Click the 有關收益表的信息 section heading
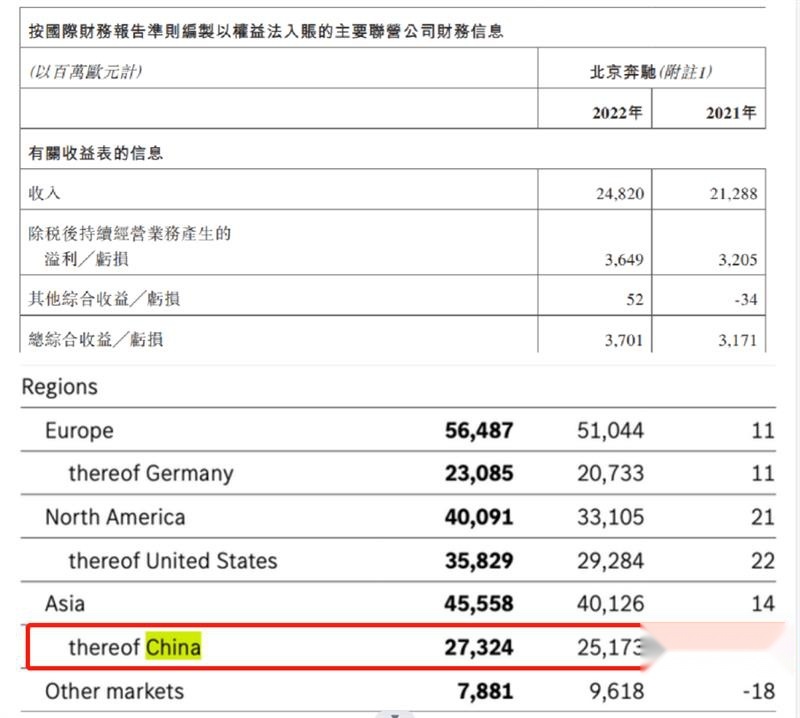 95,153
